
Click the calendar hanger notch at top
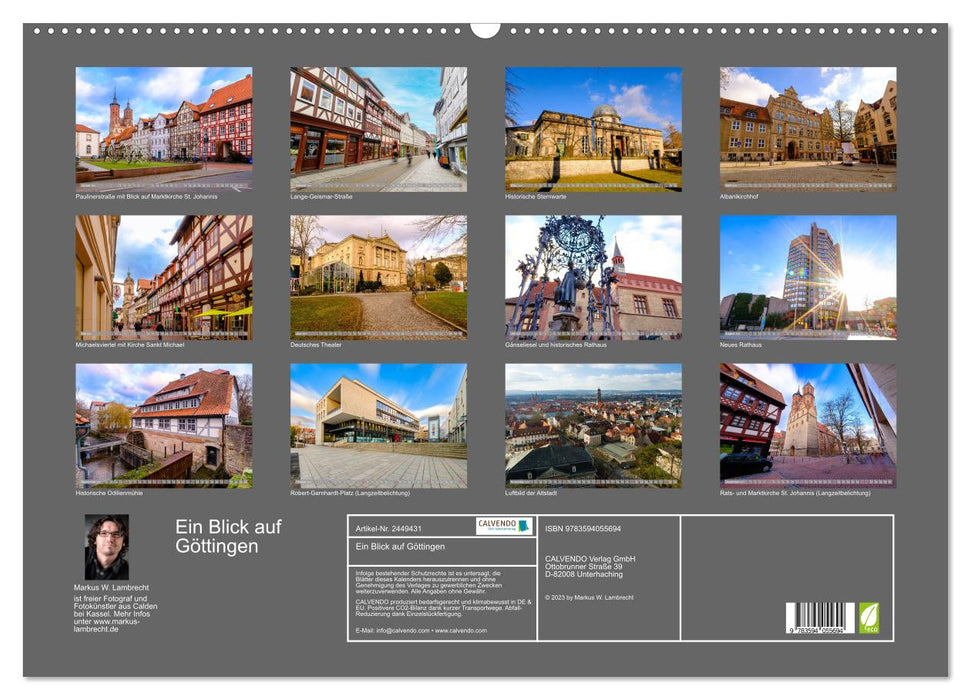485,30
